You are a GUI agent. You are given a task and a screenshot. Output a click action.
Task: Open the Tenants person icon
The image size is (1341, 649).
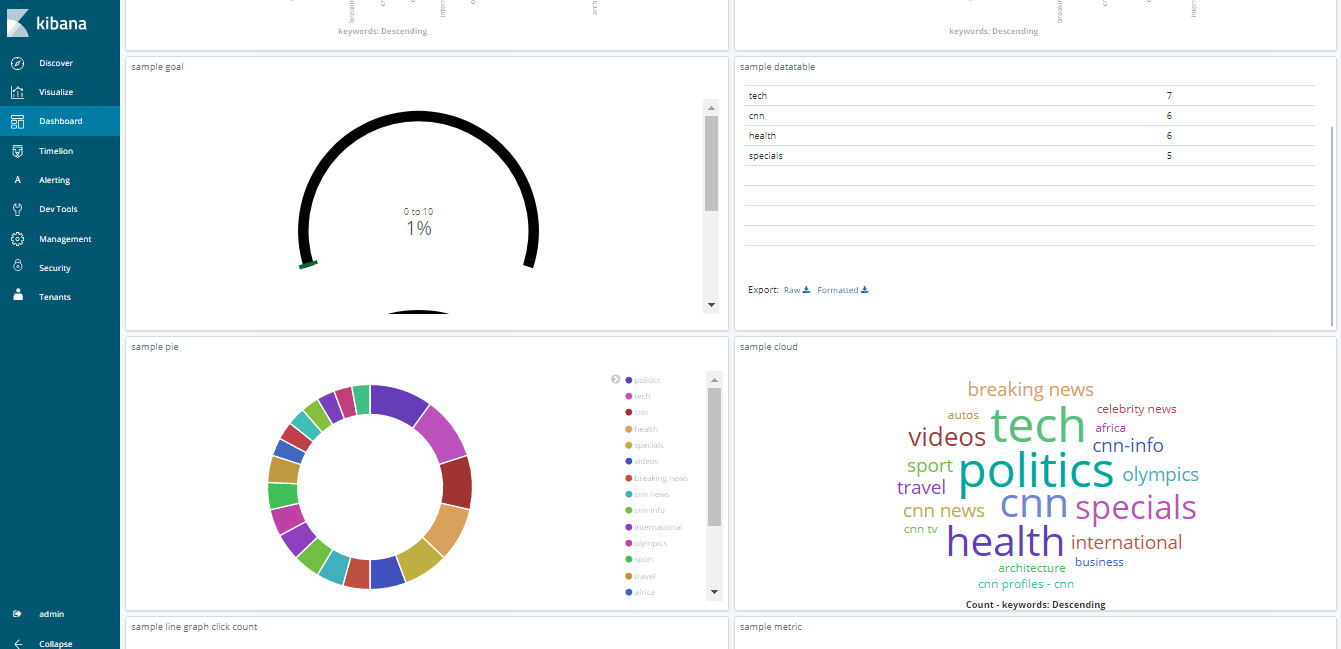17,296
